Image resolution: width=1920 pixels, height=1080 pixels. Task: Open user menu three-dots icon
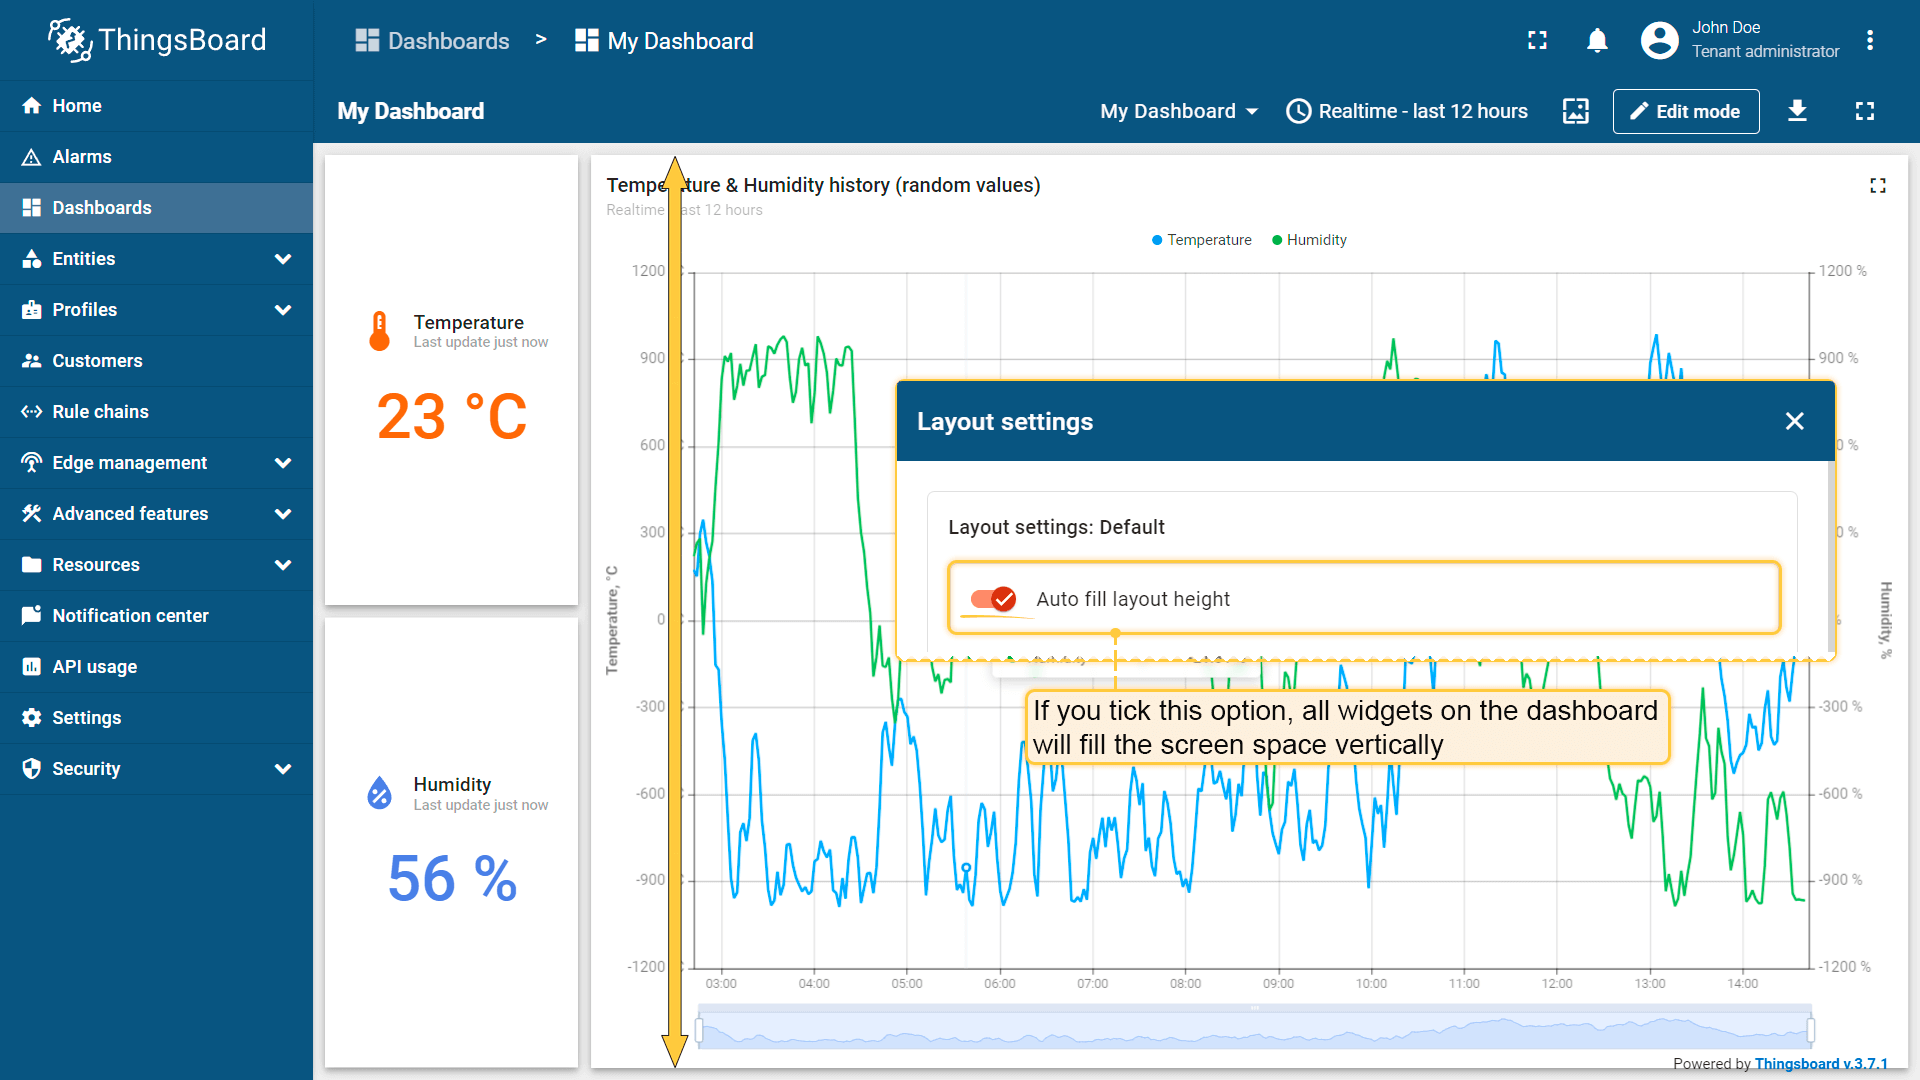(1869, 41)
